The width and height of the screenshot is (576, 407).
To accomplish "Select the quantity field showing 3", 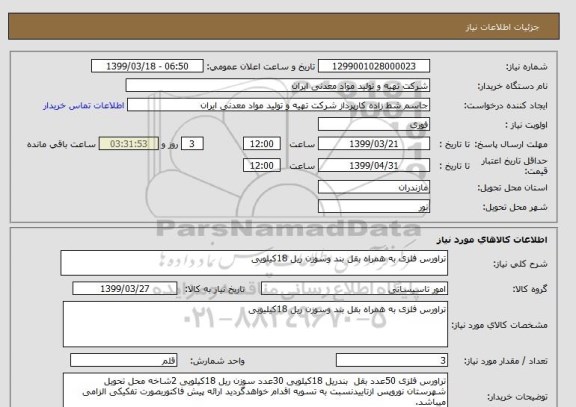I will click(x=392, y=360).
